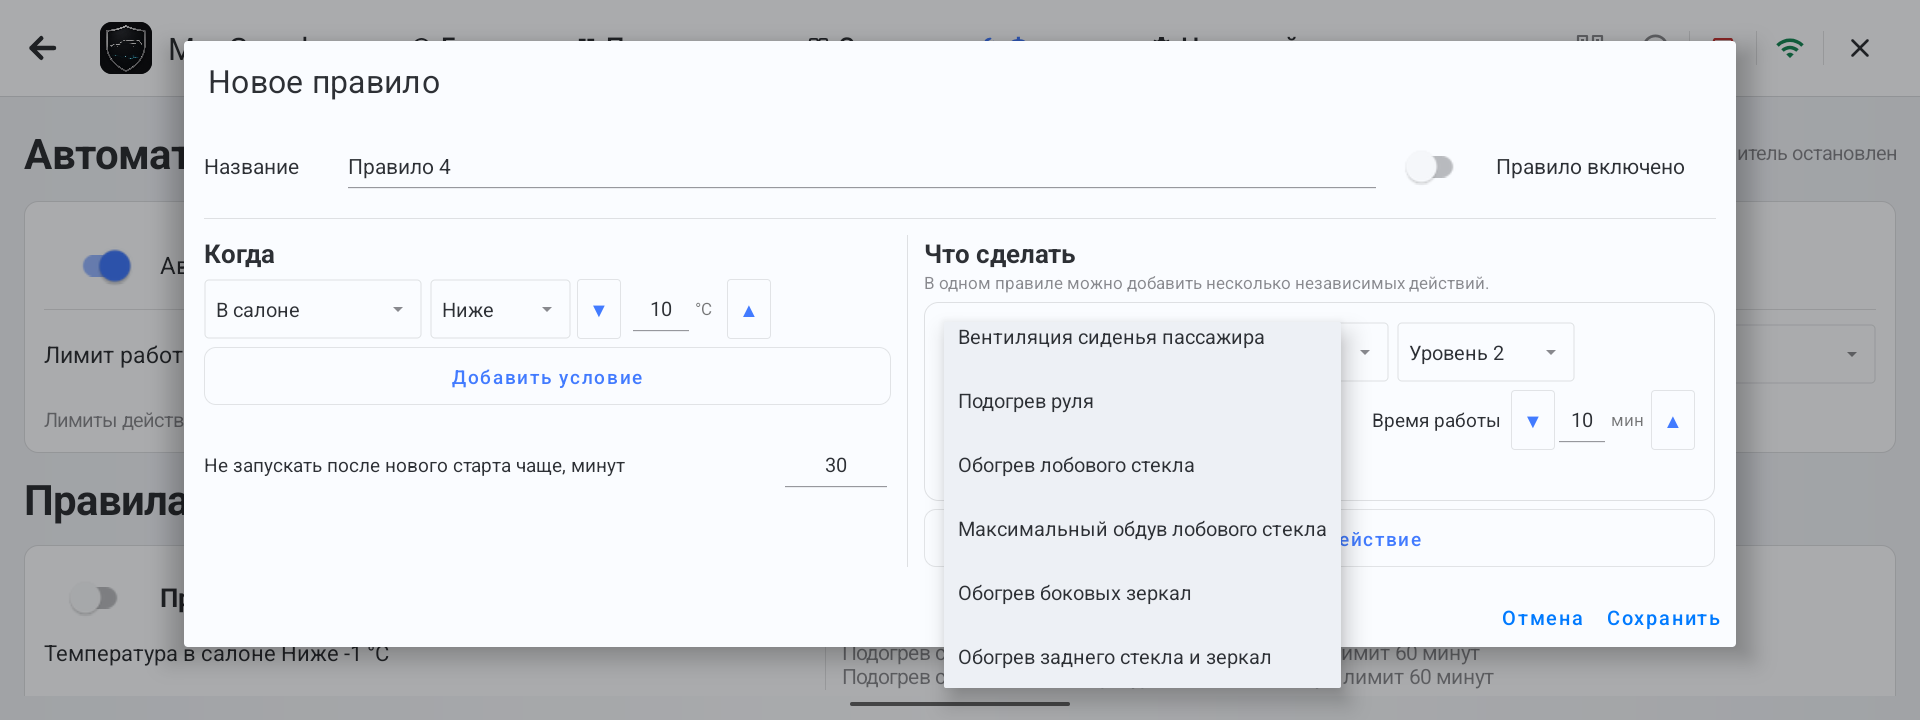Click "Добавить условие" button
The image size is (1920, 720).
(547, 377)
